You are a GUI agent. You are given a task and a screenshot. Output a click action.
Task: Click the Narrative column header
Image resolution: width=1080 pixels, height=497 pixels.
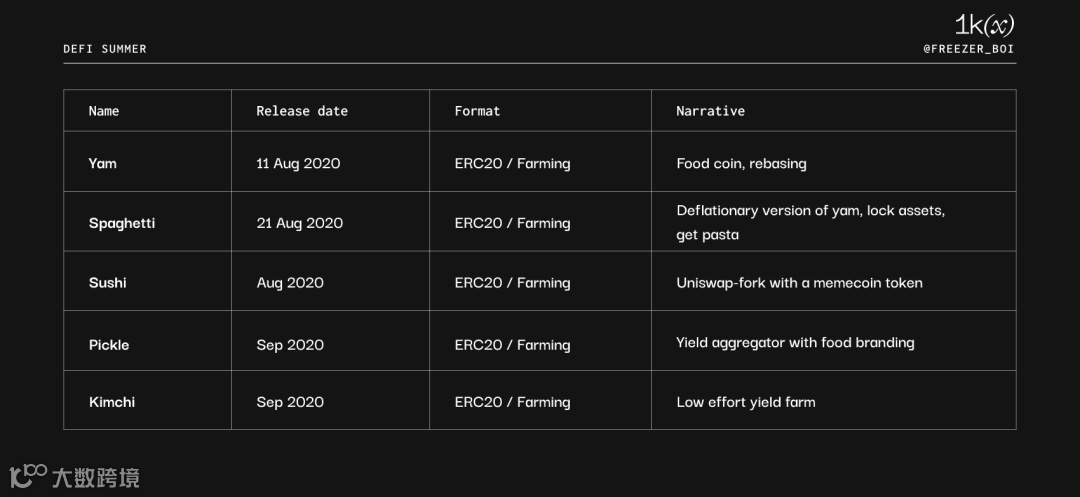(710, 111)
